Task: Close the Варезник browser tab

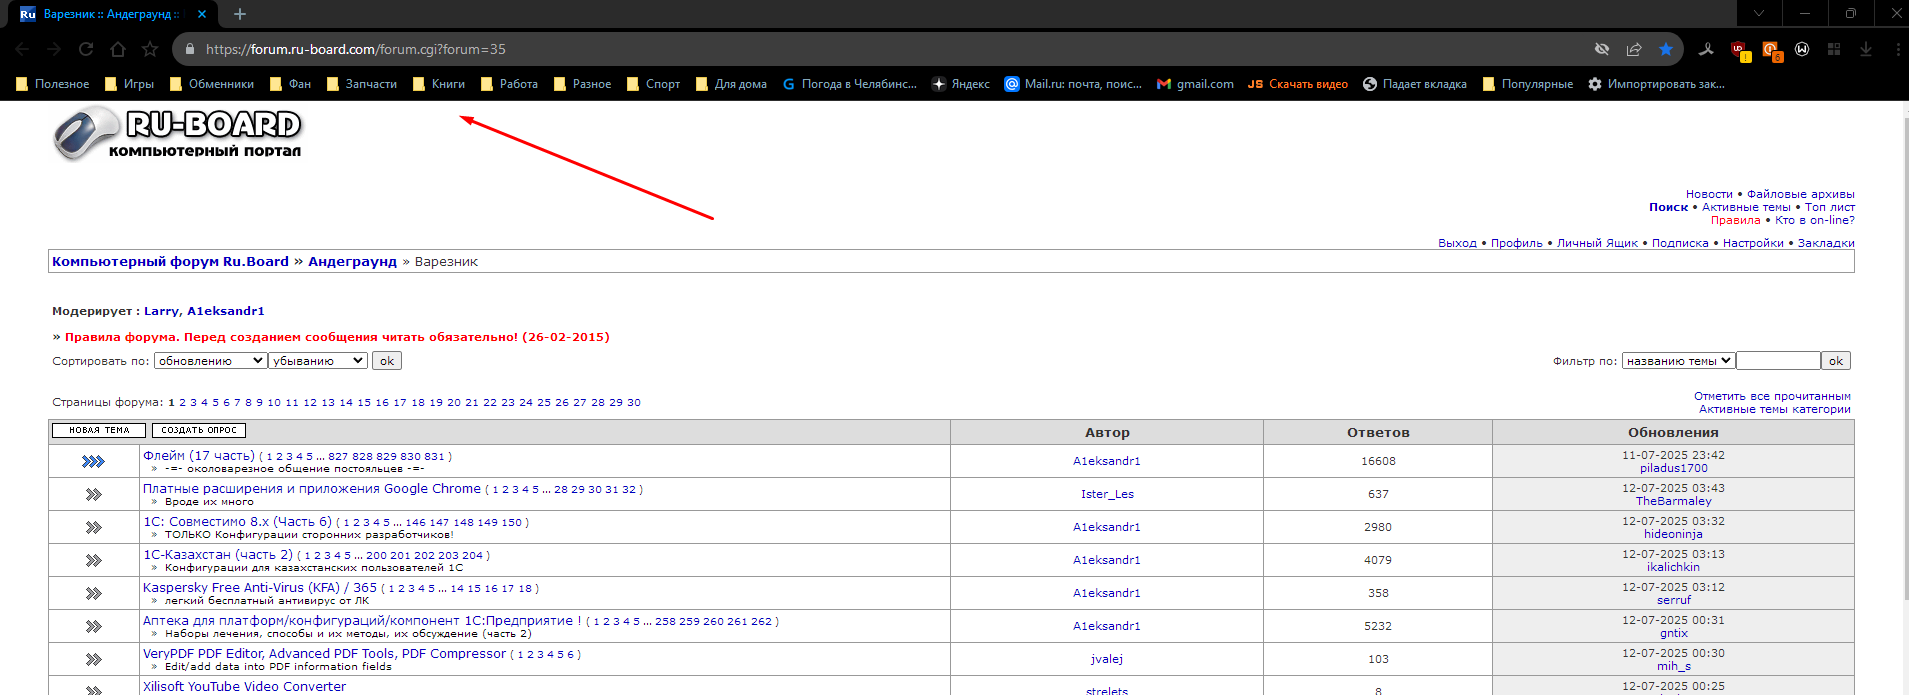Action: (202, 14)
